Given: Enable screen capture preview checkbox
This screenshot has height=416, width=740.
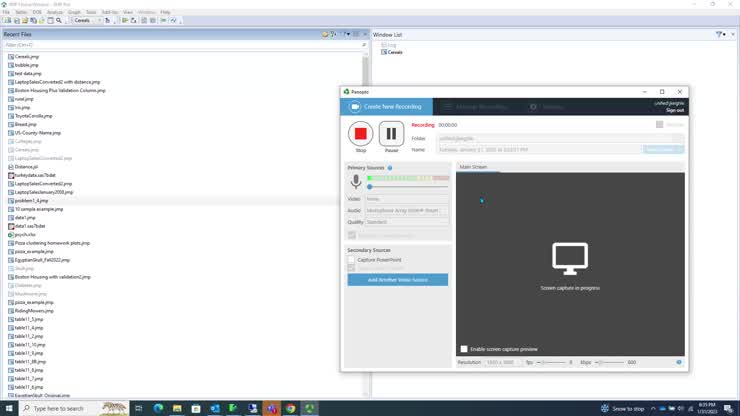Looking at the screenshot, I should 464,349.
